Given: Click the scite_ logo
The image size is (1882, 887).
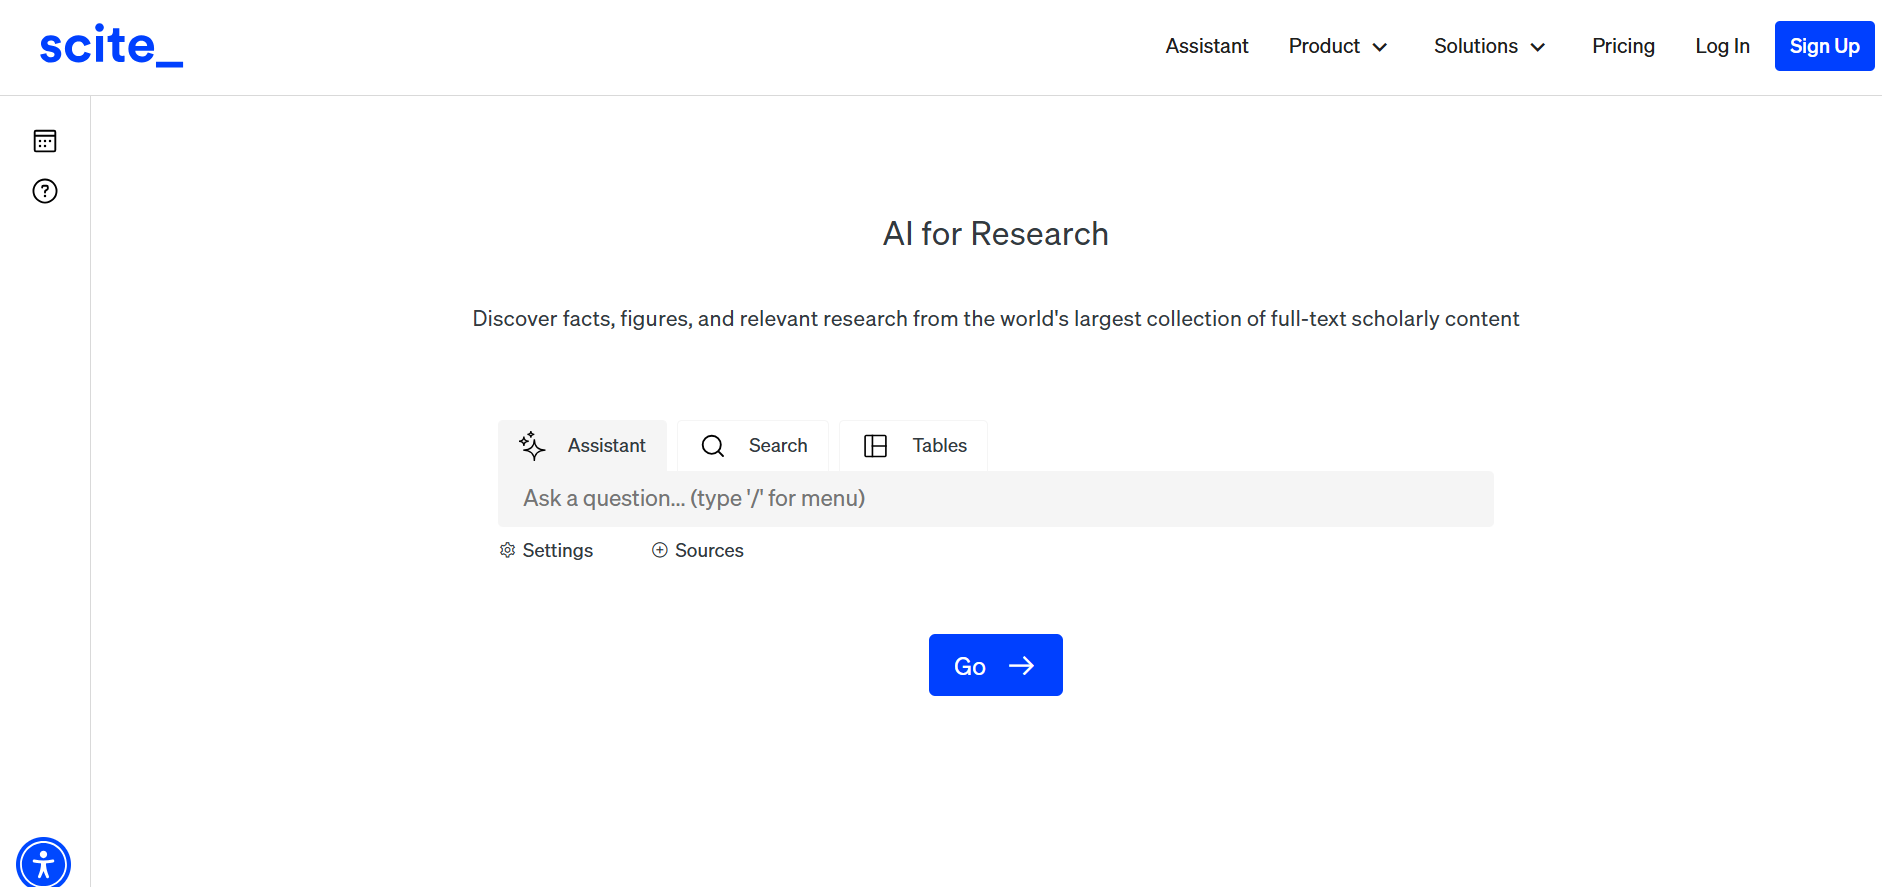Looking at the screenshot, I should point(110,46).
